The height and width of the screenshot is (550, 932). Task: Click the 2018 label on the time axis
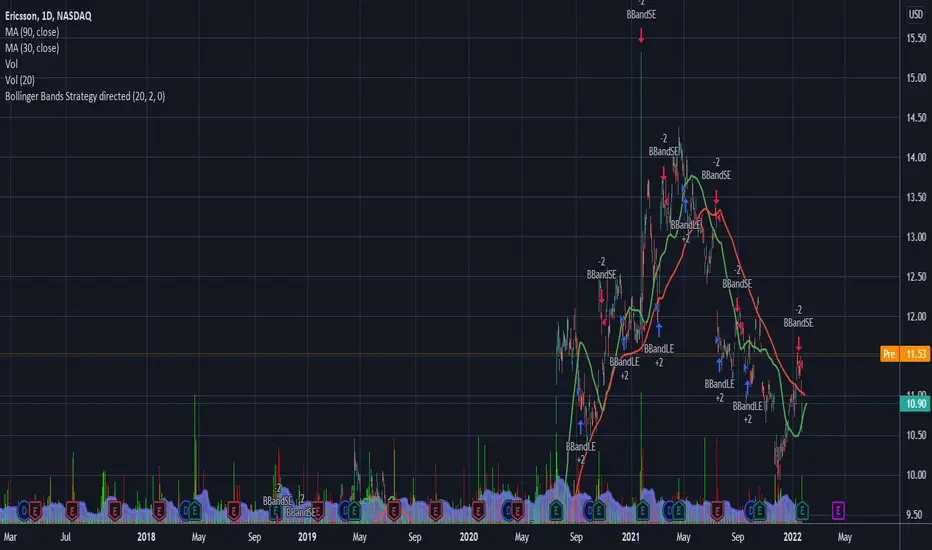click(x=146, y=537)
